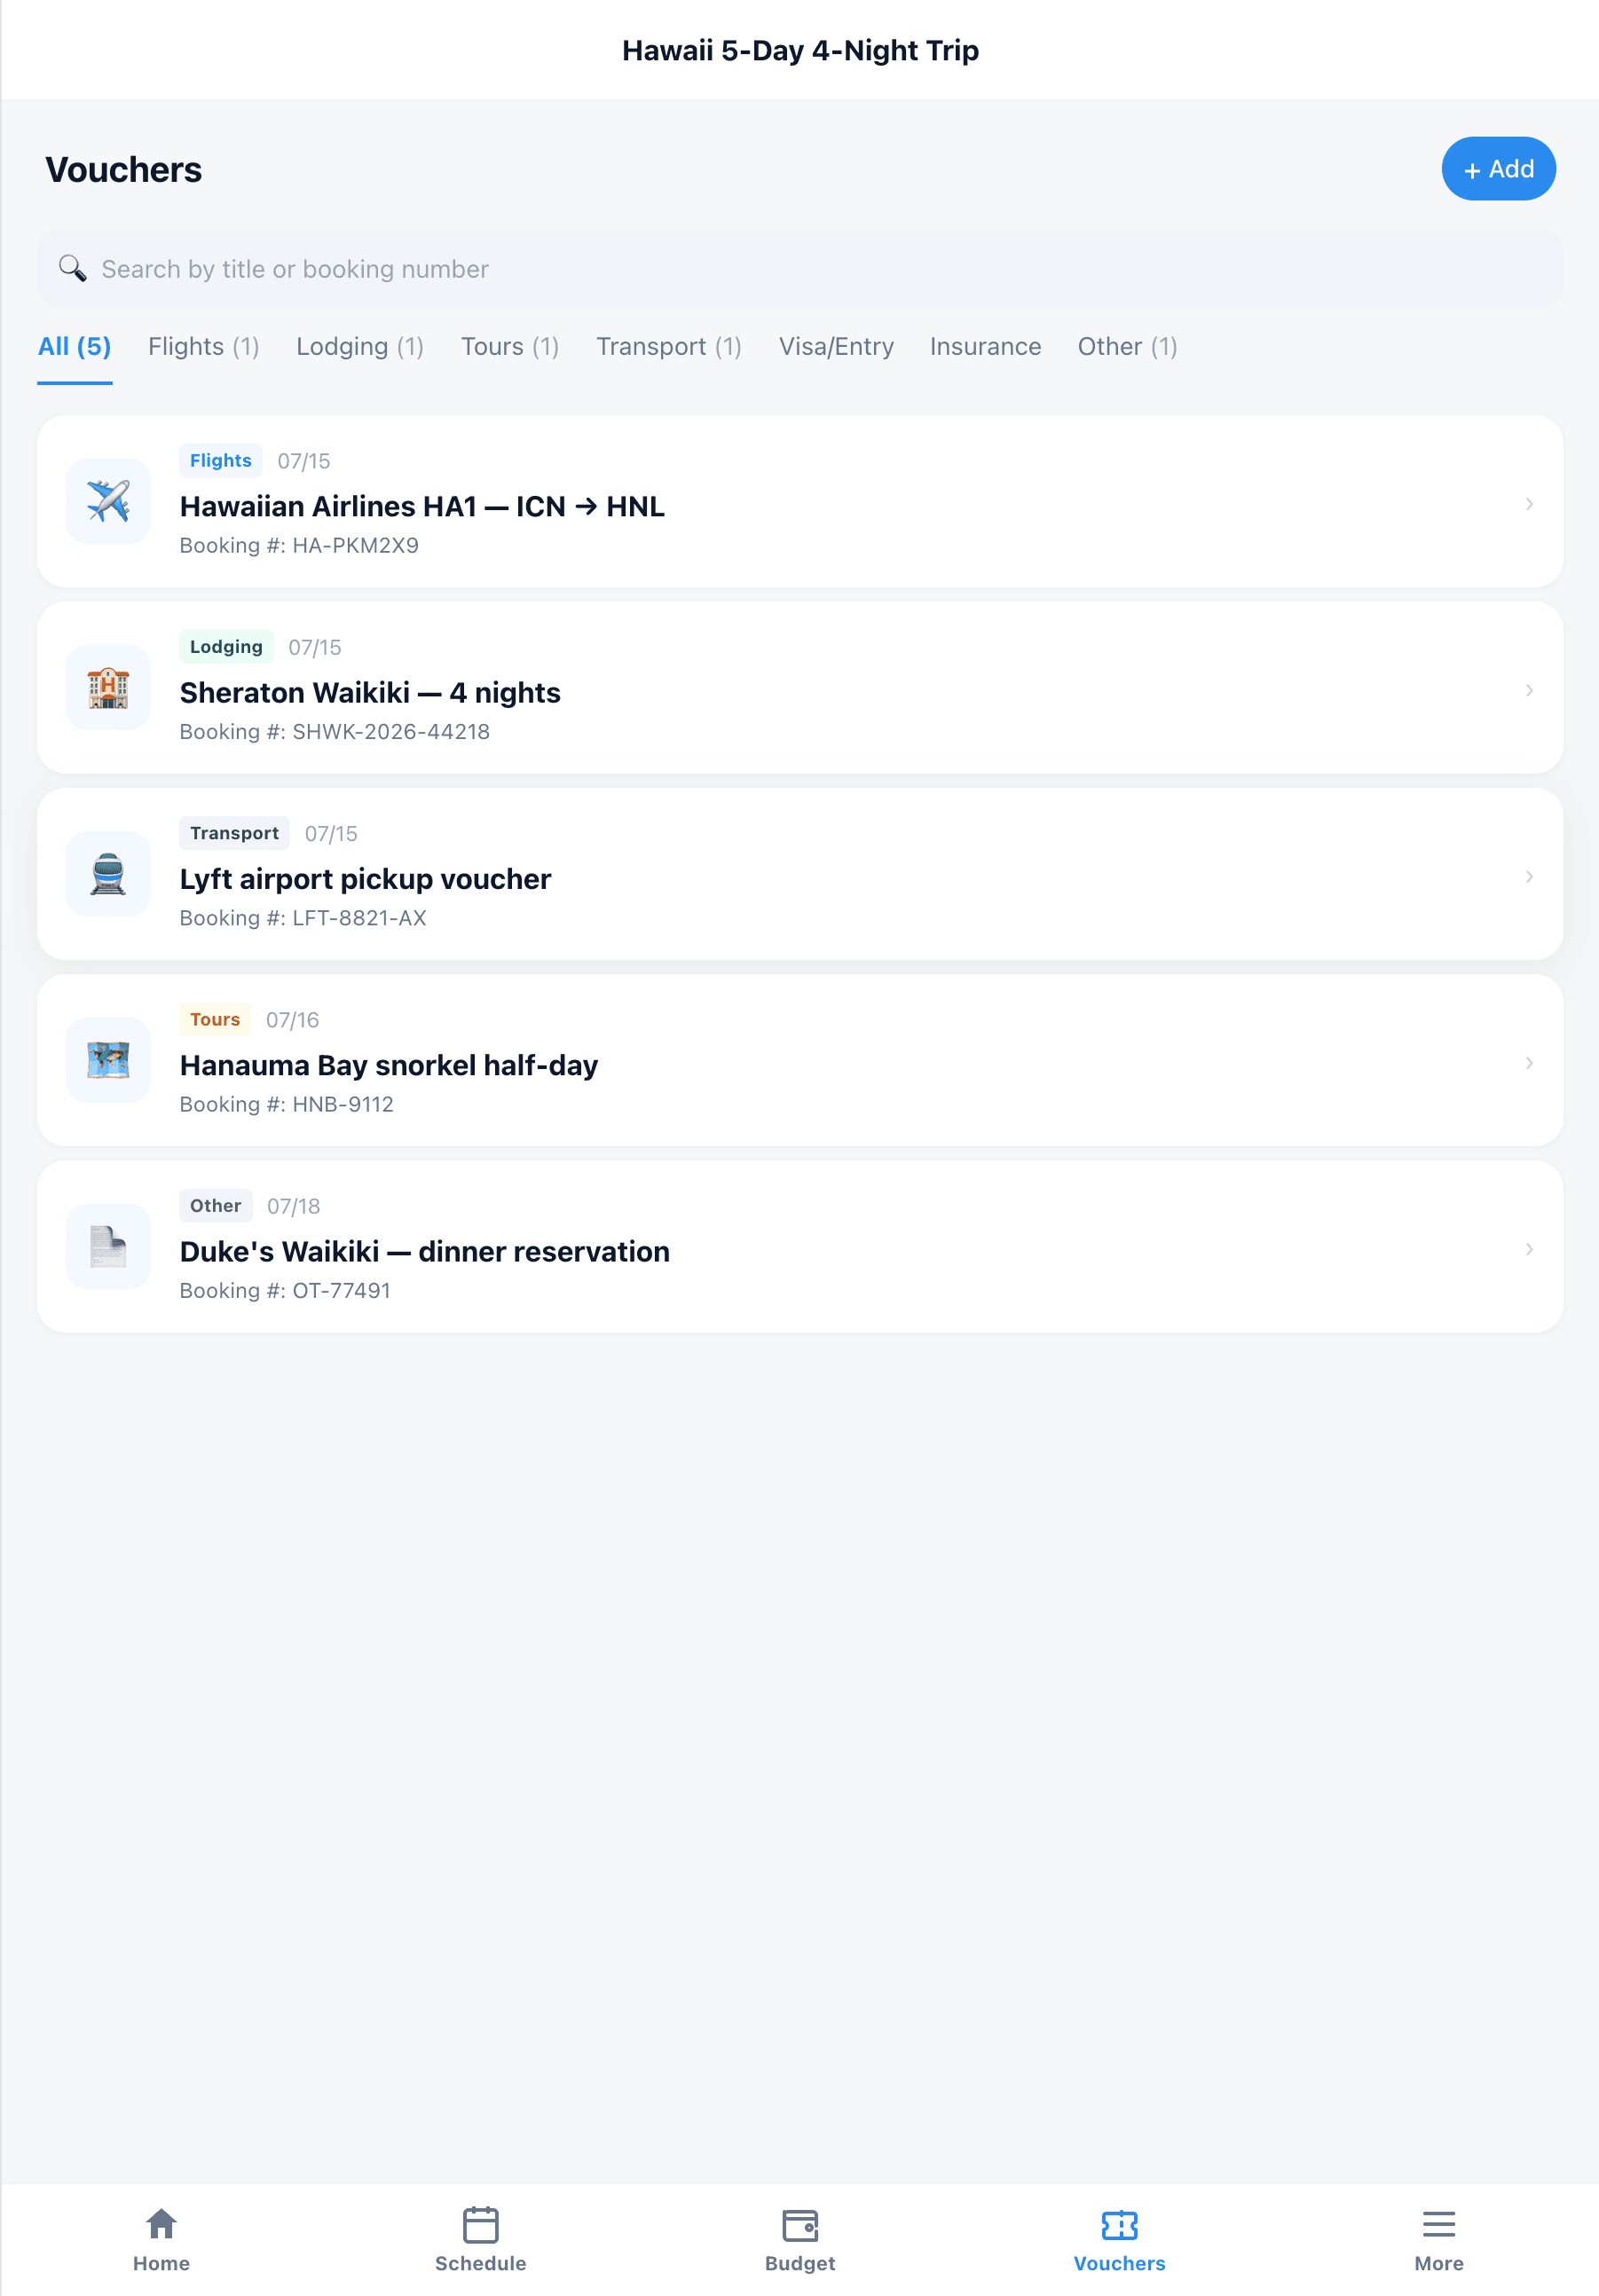Open Sheraton Waikiki details using the right chevron
This screenshot has height=2296, width=1599.
point(1529,690)
